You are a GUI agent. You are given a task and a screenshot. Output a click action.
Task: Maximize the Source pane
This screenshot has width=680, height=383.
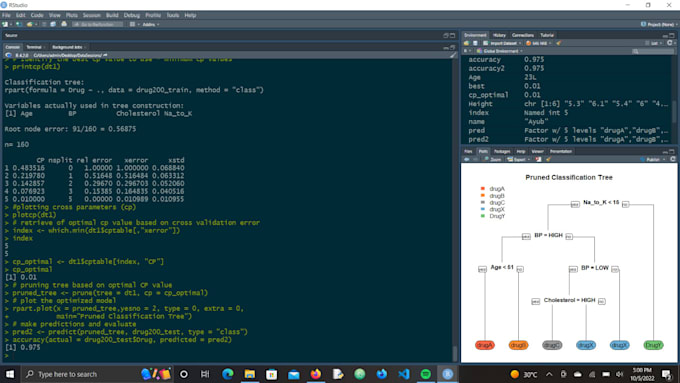453,35
